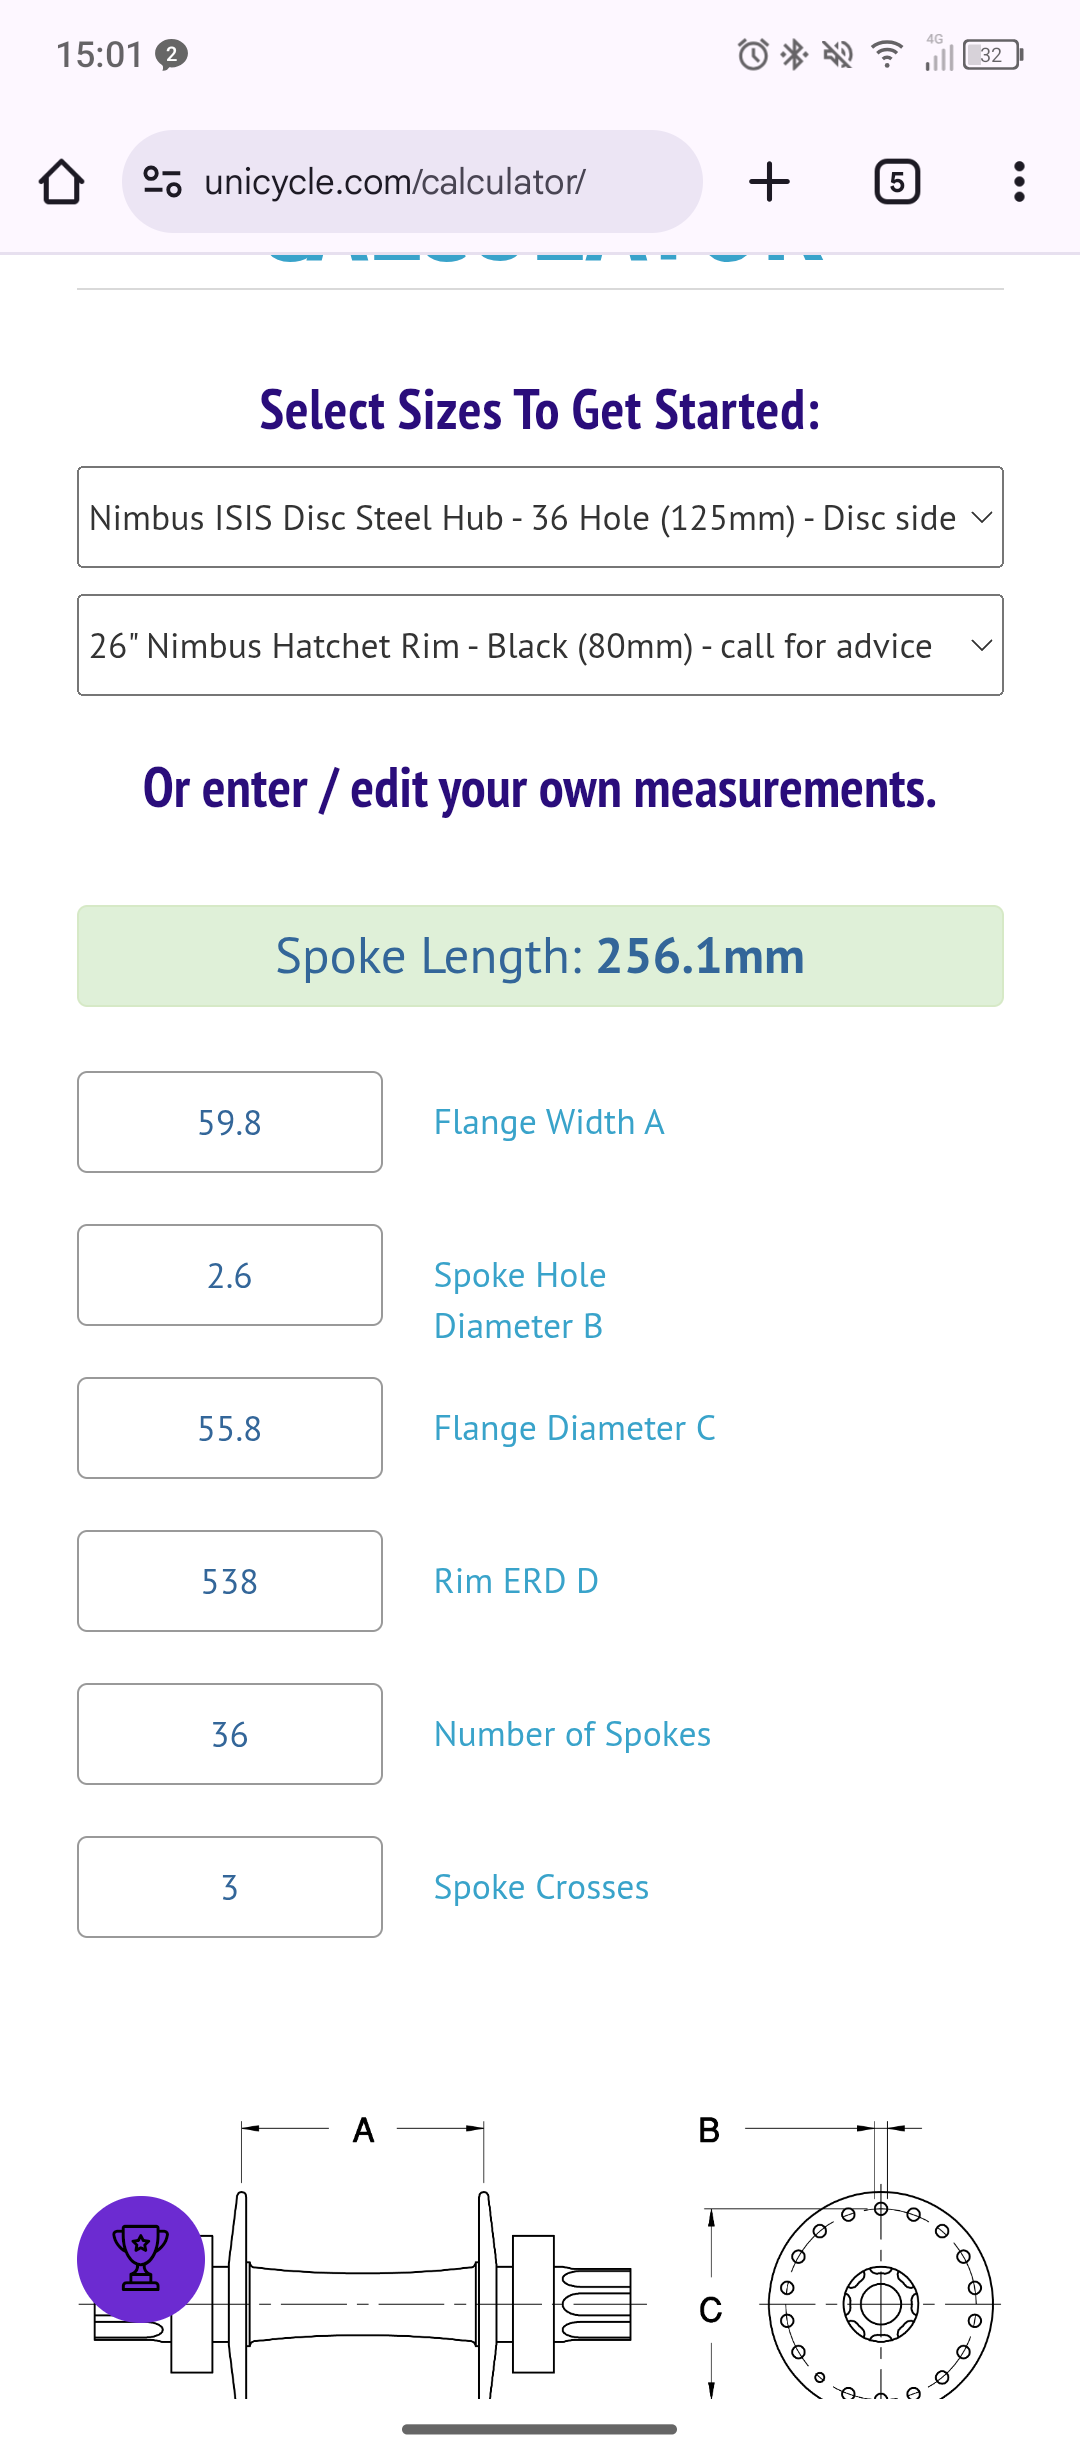The width and height of the screenshot is (1080, 2460).
Task: Tap the battery indicator in status bar
Action: [x=992, y=54]
